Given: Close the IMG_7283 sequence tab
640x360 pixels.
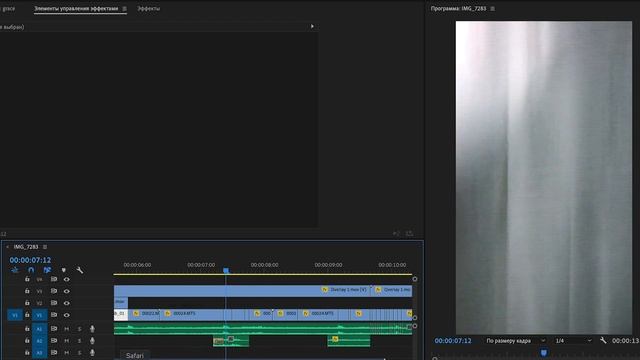Looking at the screenshot, I should pyautogui.click(x=7, y=247).
